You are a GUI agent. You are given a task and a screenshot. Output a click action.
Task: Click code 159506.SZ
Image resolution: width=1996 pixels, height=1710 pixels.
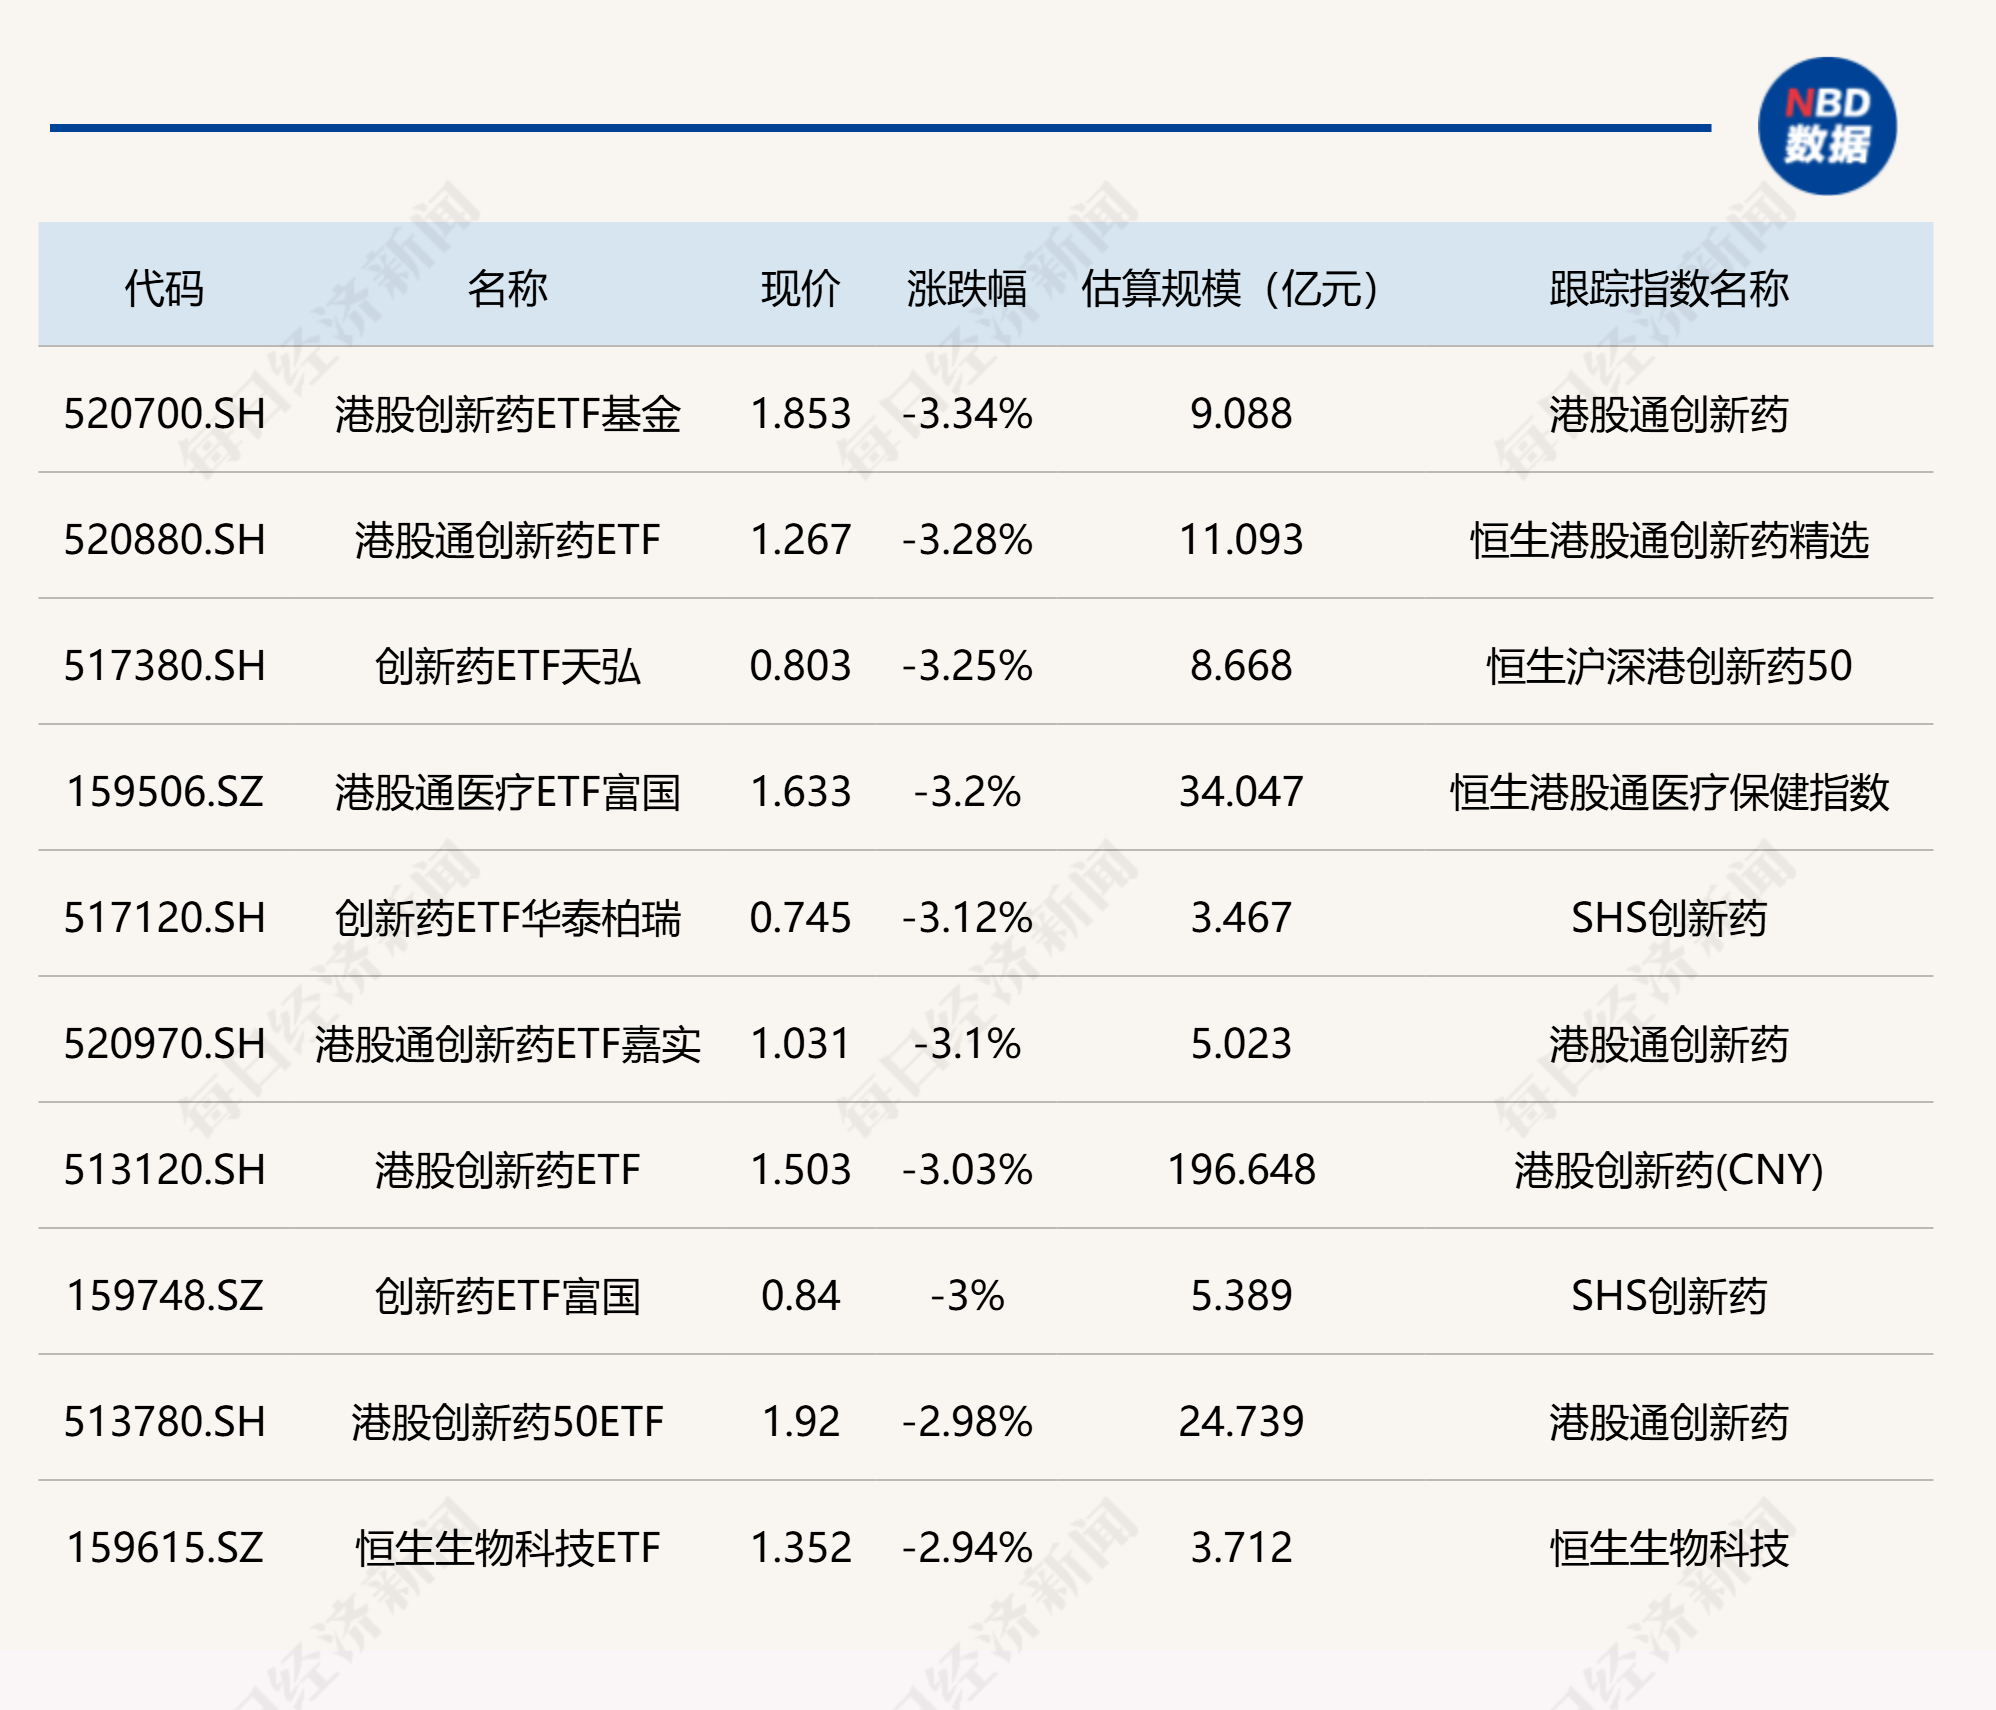pyautogui.click(x=164, y=792)
